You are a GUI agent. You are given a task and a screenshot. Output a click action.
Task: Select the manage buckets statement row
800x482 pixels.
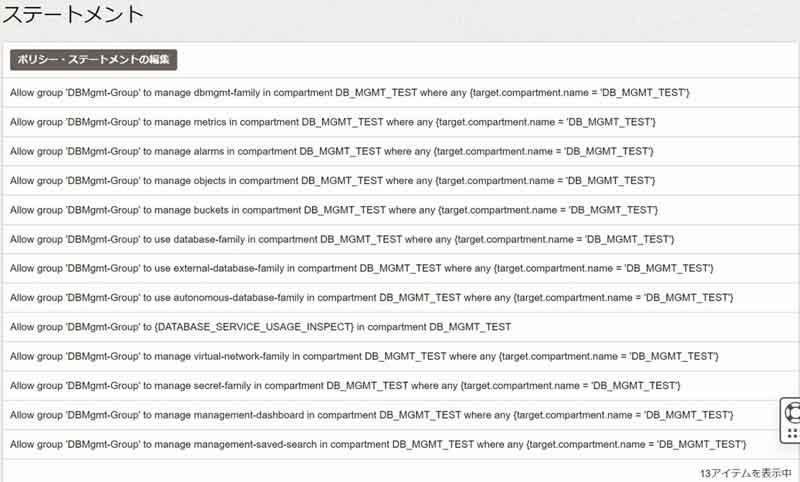pyautogui.click(x=400, y=210)
